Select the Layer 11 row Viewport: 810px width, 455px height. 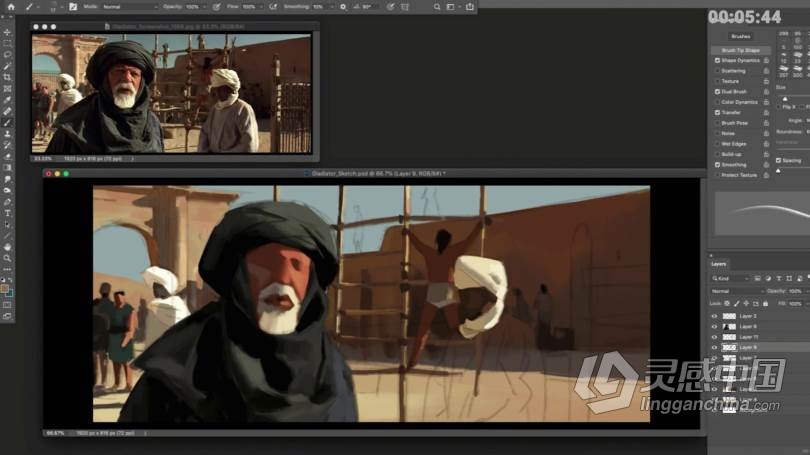(x=758, y=337)
